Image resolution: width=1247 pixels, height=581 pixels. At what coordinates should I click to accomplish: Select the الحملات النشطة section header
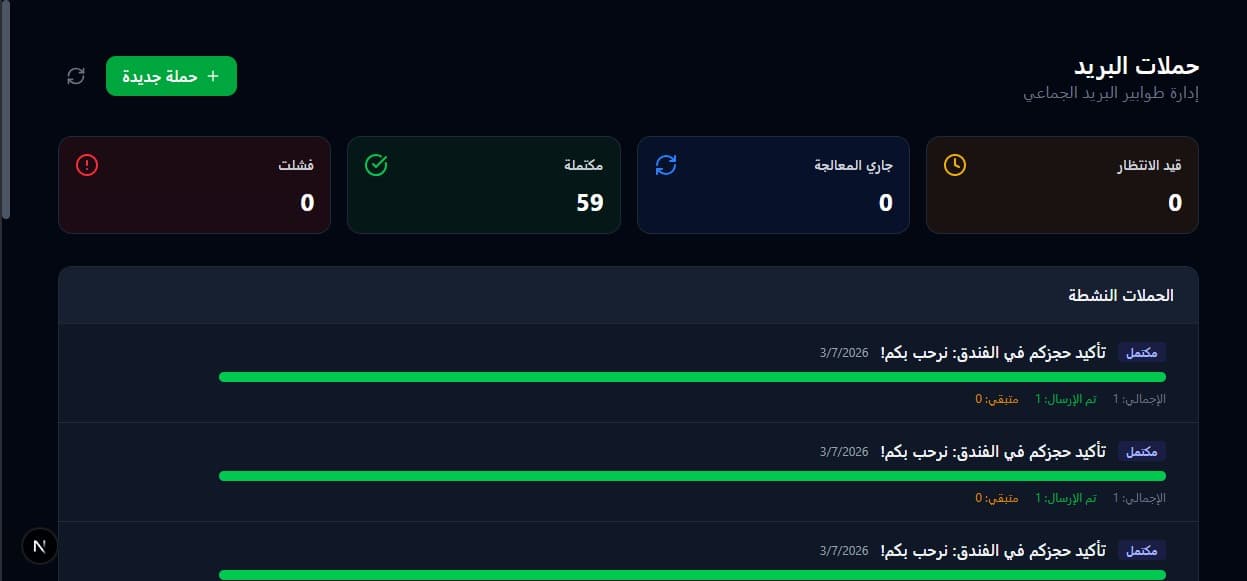(x=1121, y=295)
